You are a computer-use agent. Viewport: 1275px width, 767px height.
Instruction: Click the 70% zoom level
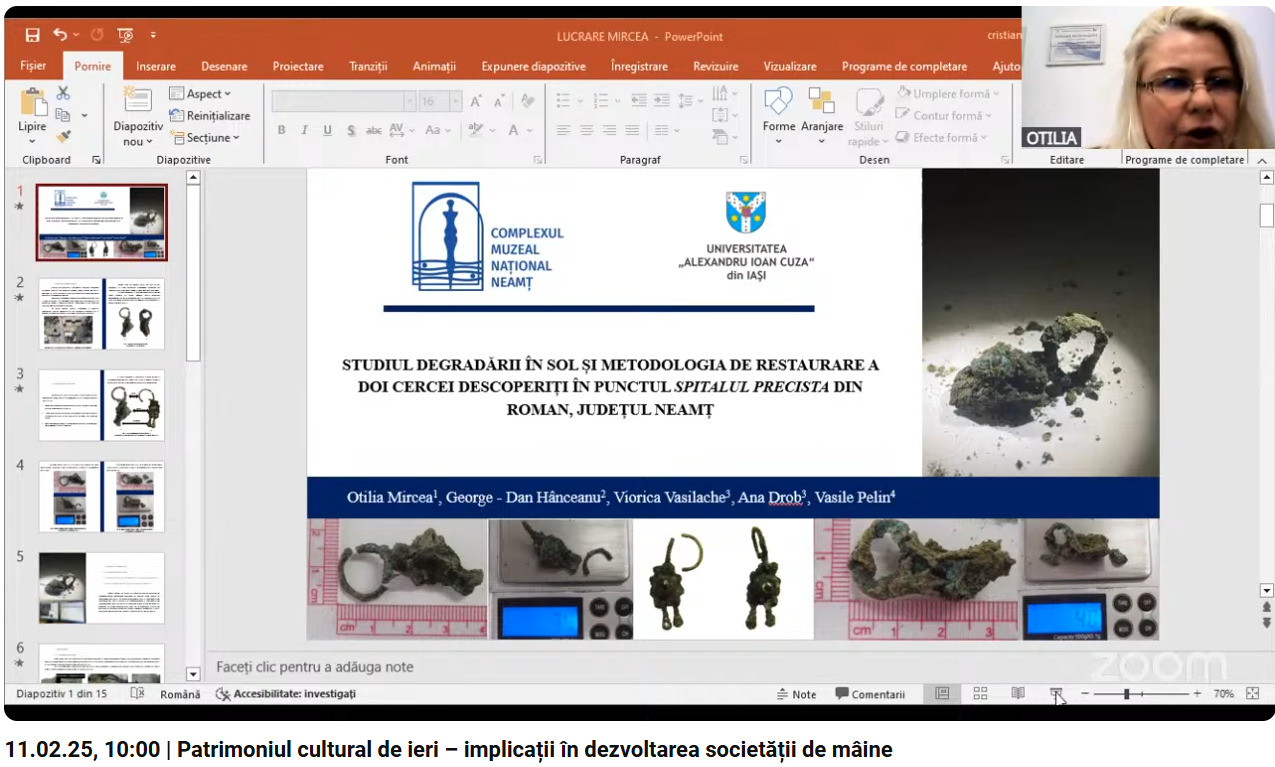1223,694
